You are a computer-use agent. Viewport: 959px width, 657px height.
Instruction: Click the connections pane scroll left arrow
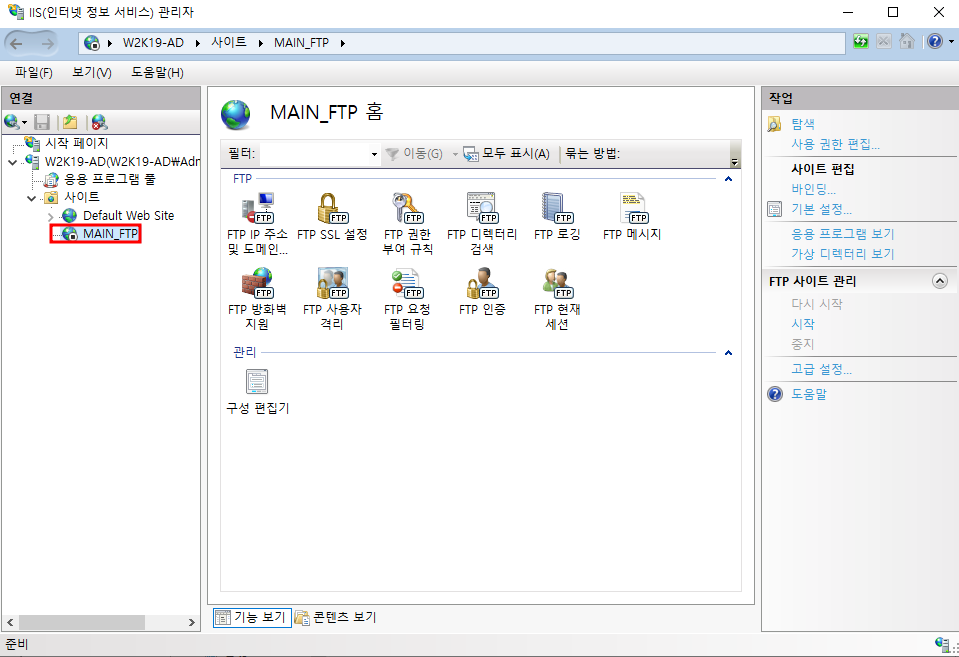click(10, 622)
